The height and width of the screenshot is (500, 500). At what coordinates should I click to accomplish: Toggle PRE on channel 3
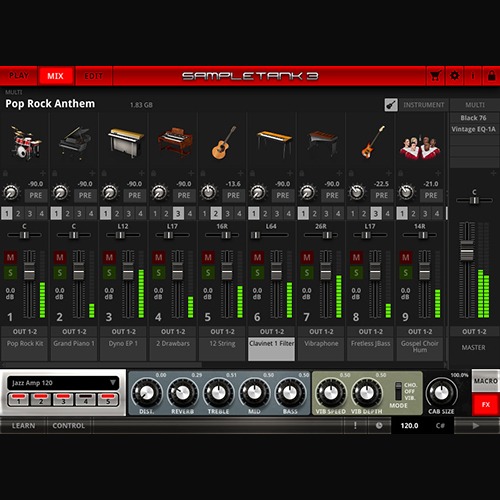tap(135, 195)
